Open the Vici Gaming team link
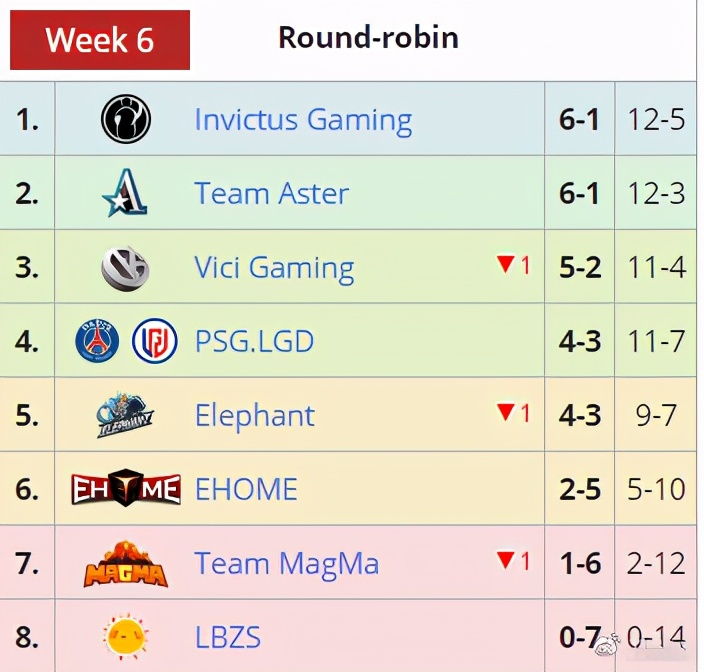Viewport: 704px width, 672px height. point(274,268)
